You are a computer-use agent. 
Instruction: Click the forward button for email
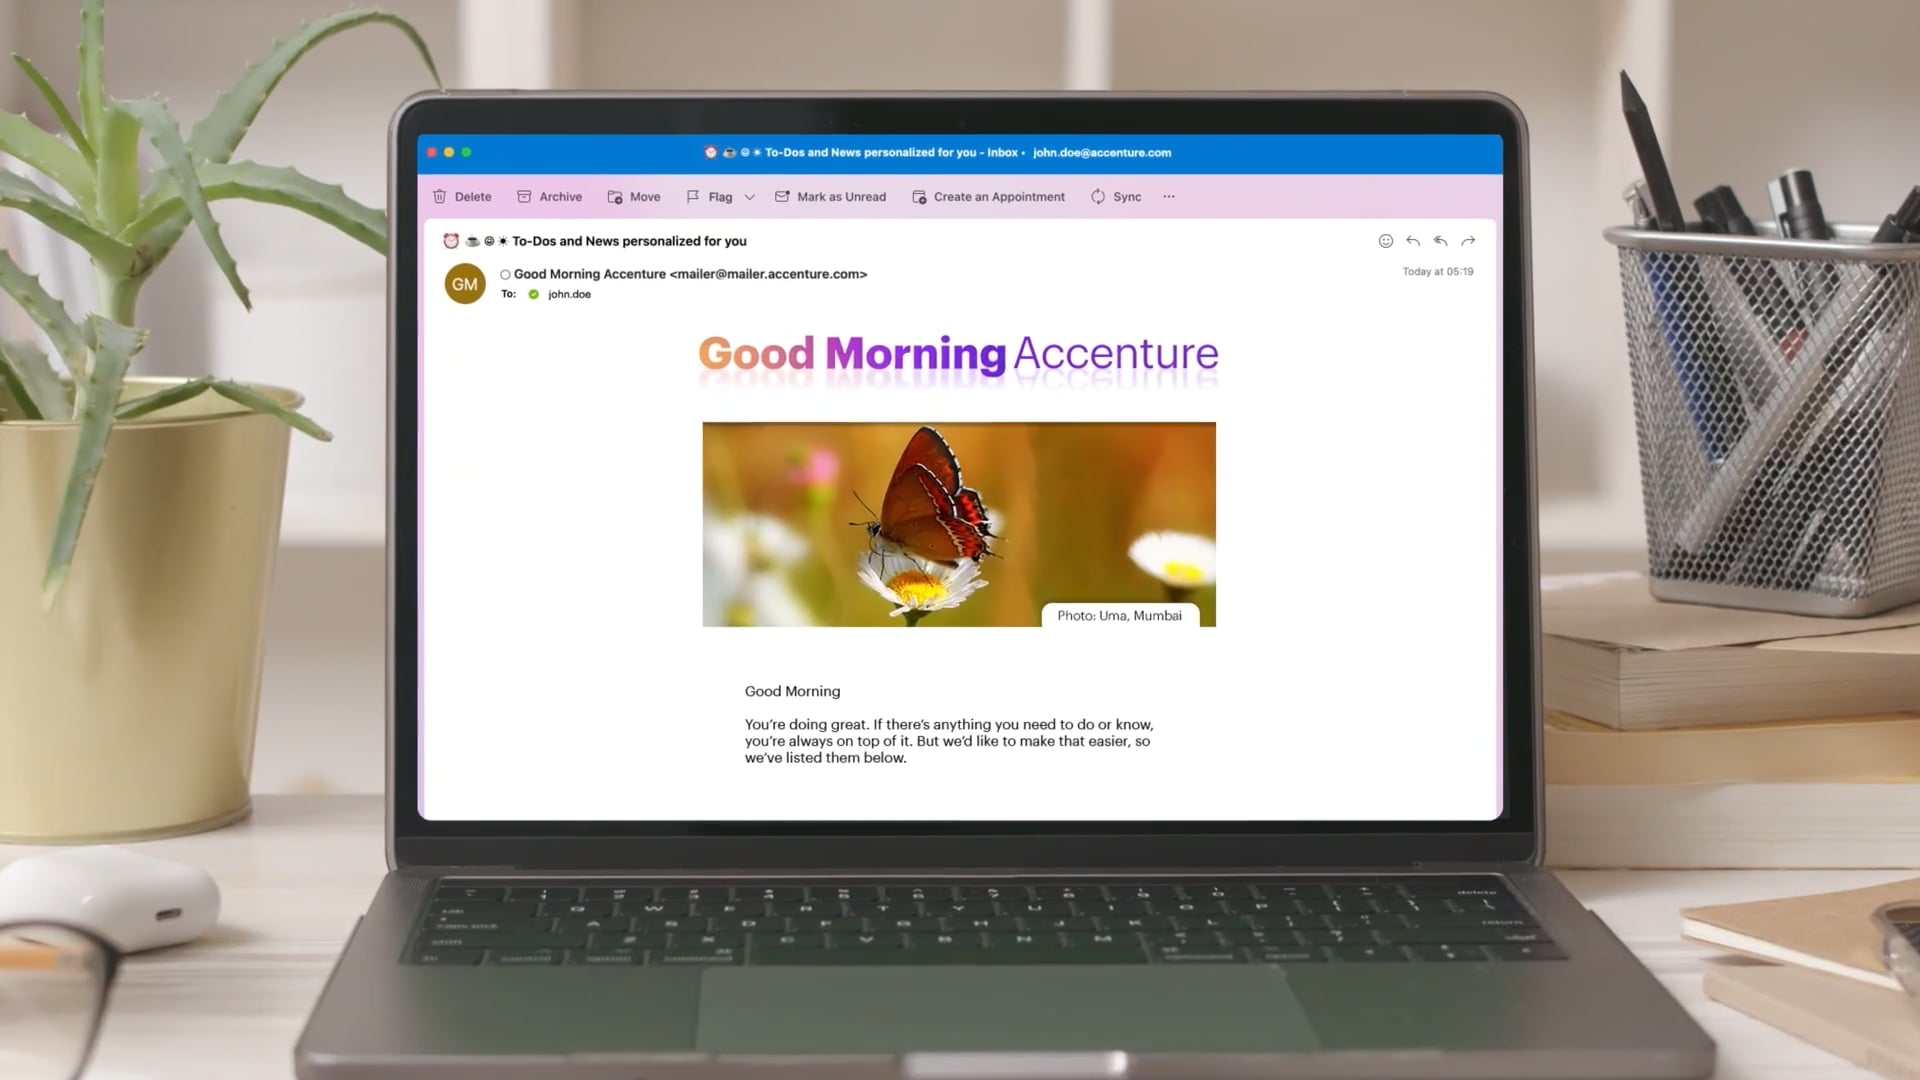pos(1468,240)
